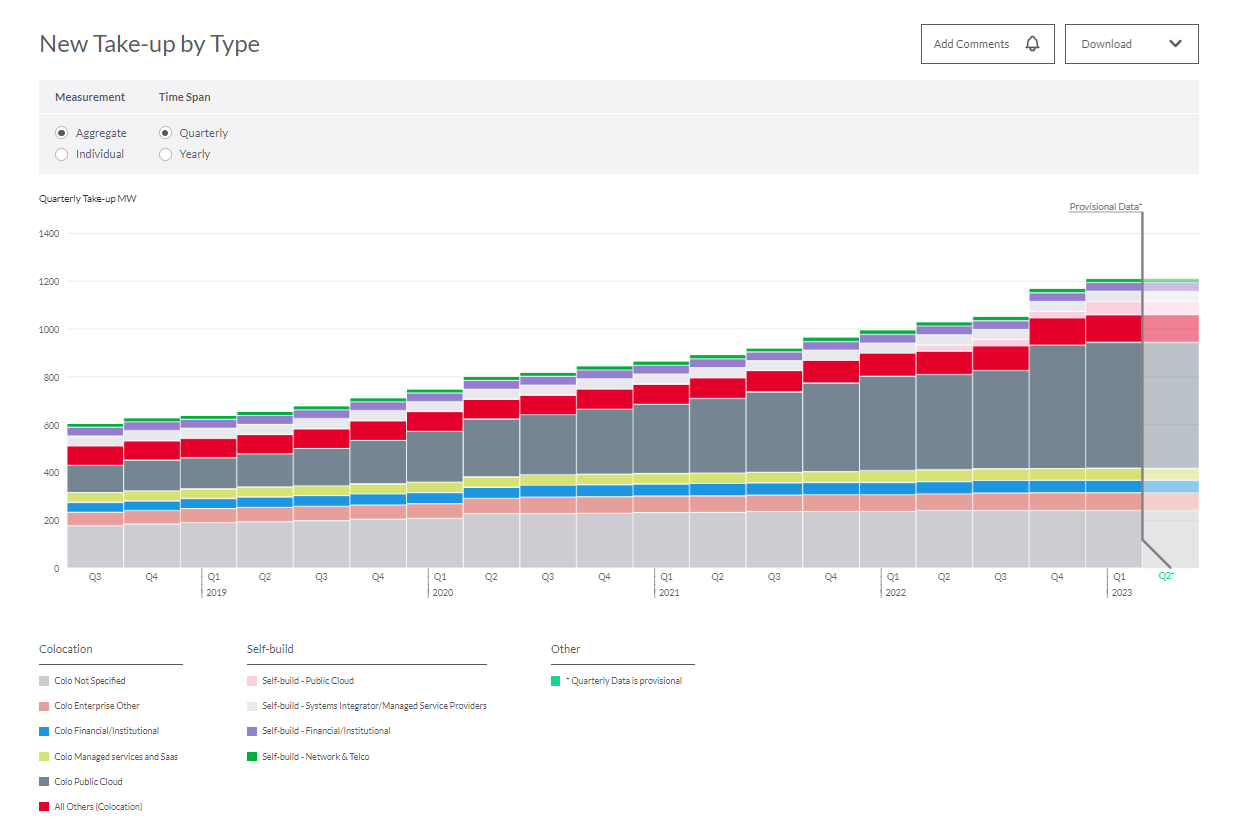Switch time span to Yearly

(x=166, y=154)
